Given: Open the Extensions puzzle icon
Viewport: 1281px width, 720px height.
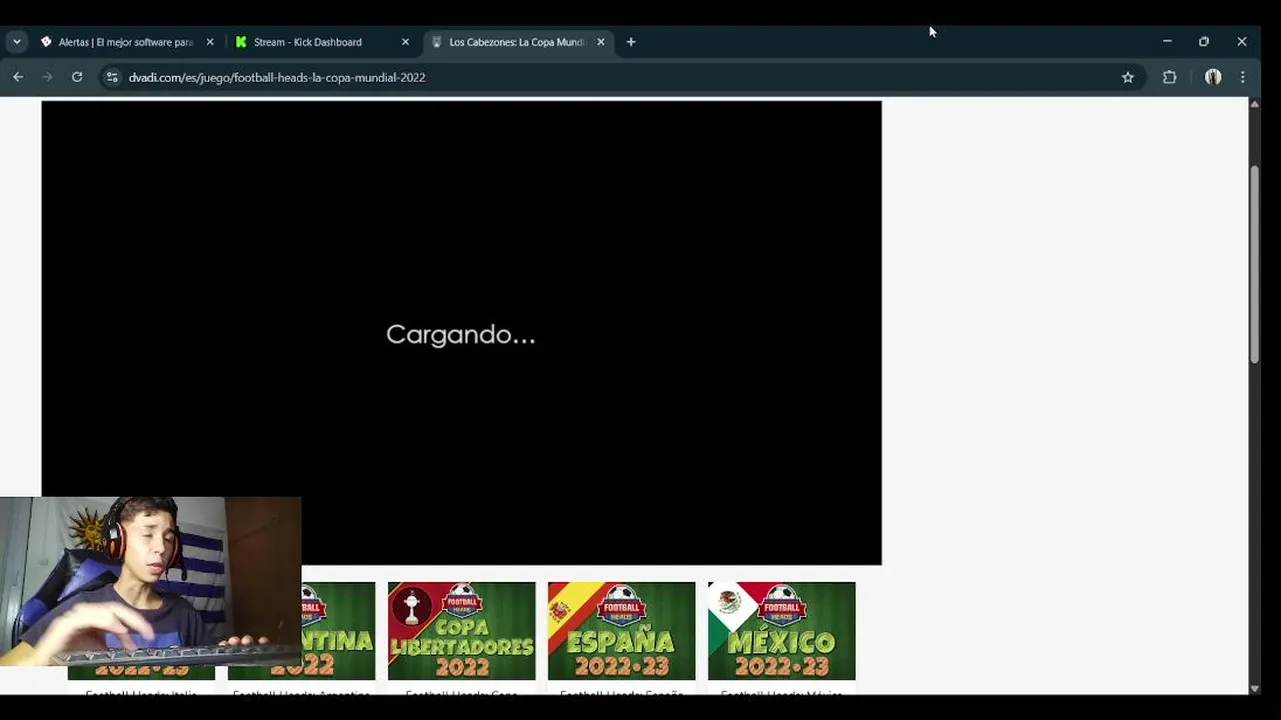Looking at the screenshot, I should [x=1169, y=77].
